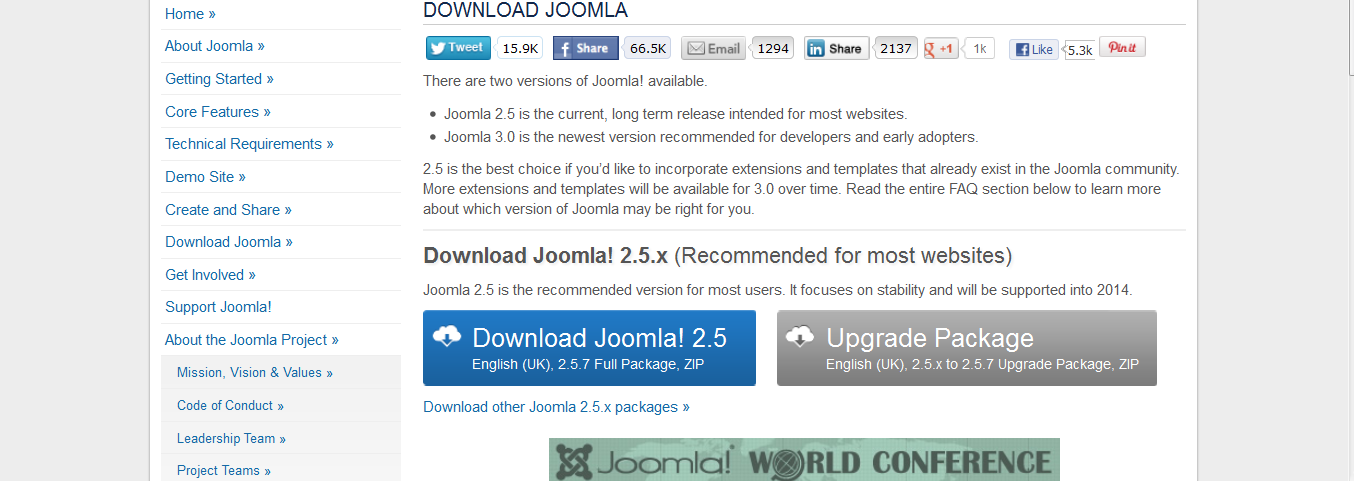Open Get Involved sidebar link

pyautogui.click(x=210, y=275)
